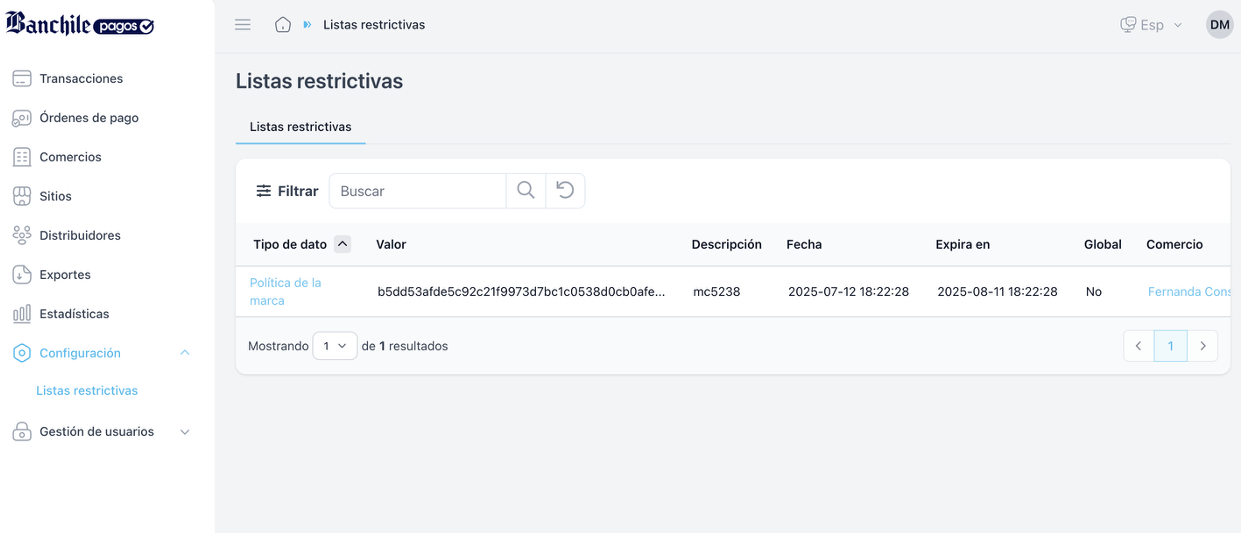
Task: Click the Valor column header
Action: tap(391, 244)
